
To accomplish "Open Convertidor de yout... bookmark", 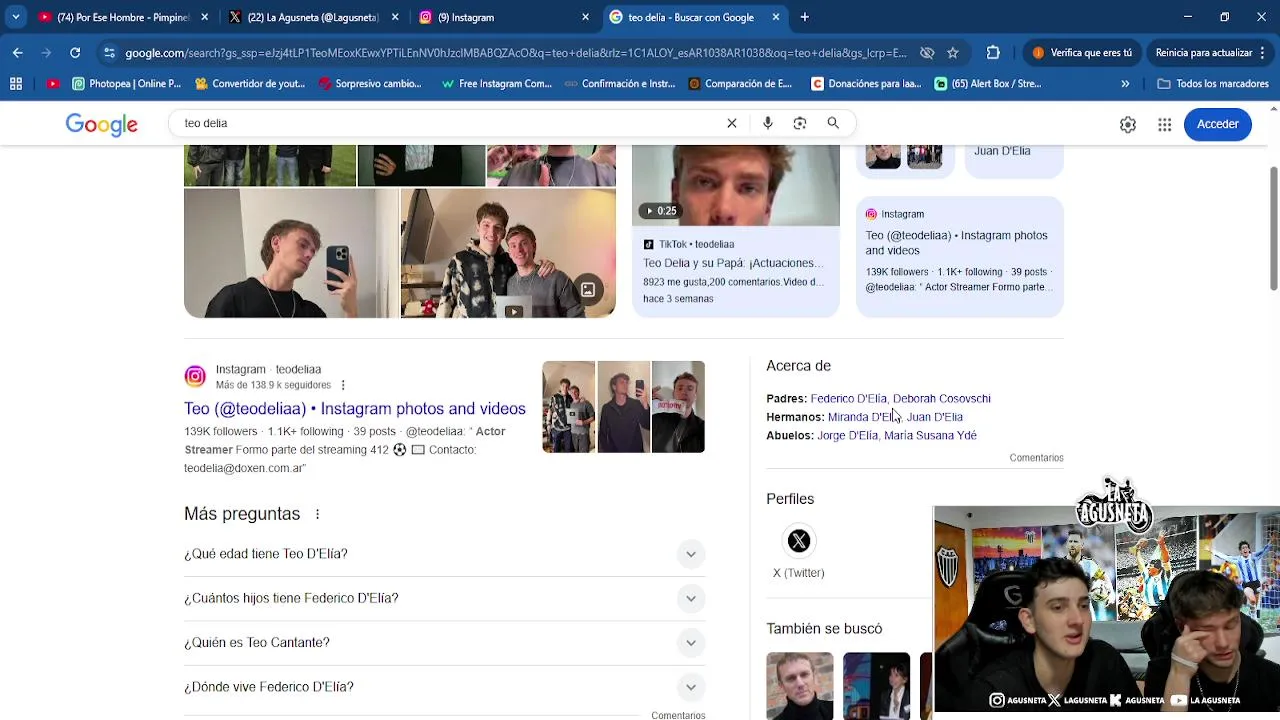I will [x=250, y=84].
